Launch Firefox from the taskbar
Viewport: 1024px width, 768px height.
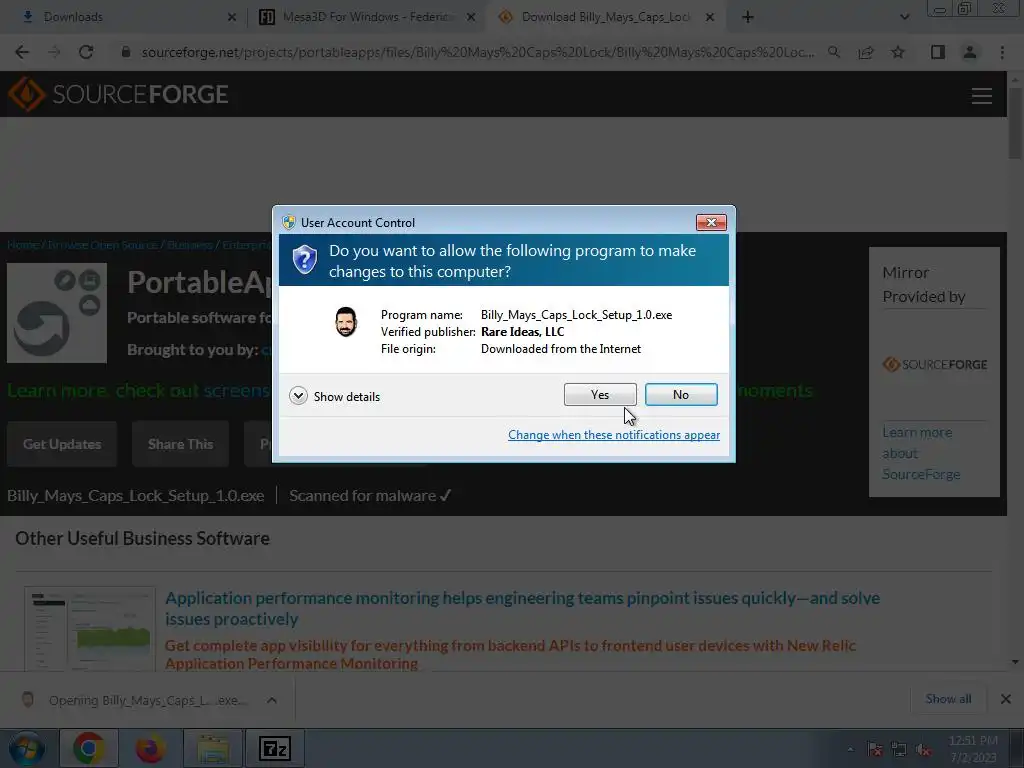coord(150,748)
